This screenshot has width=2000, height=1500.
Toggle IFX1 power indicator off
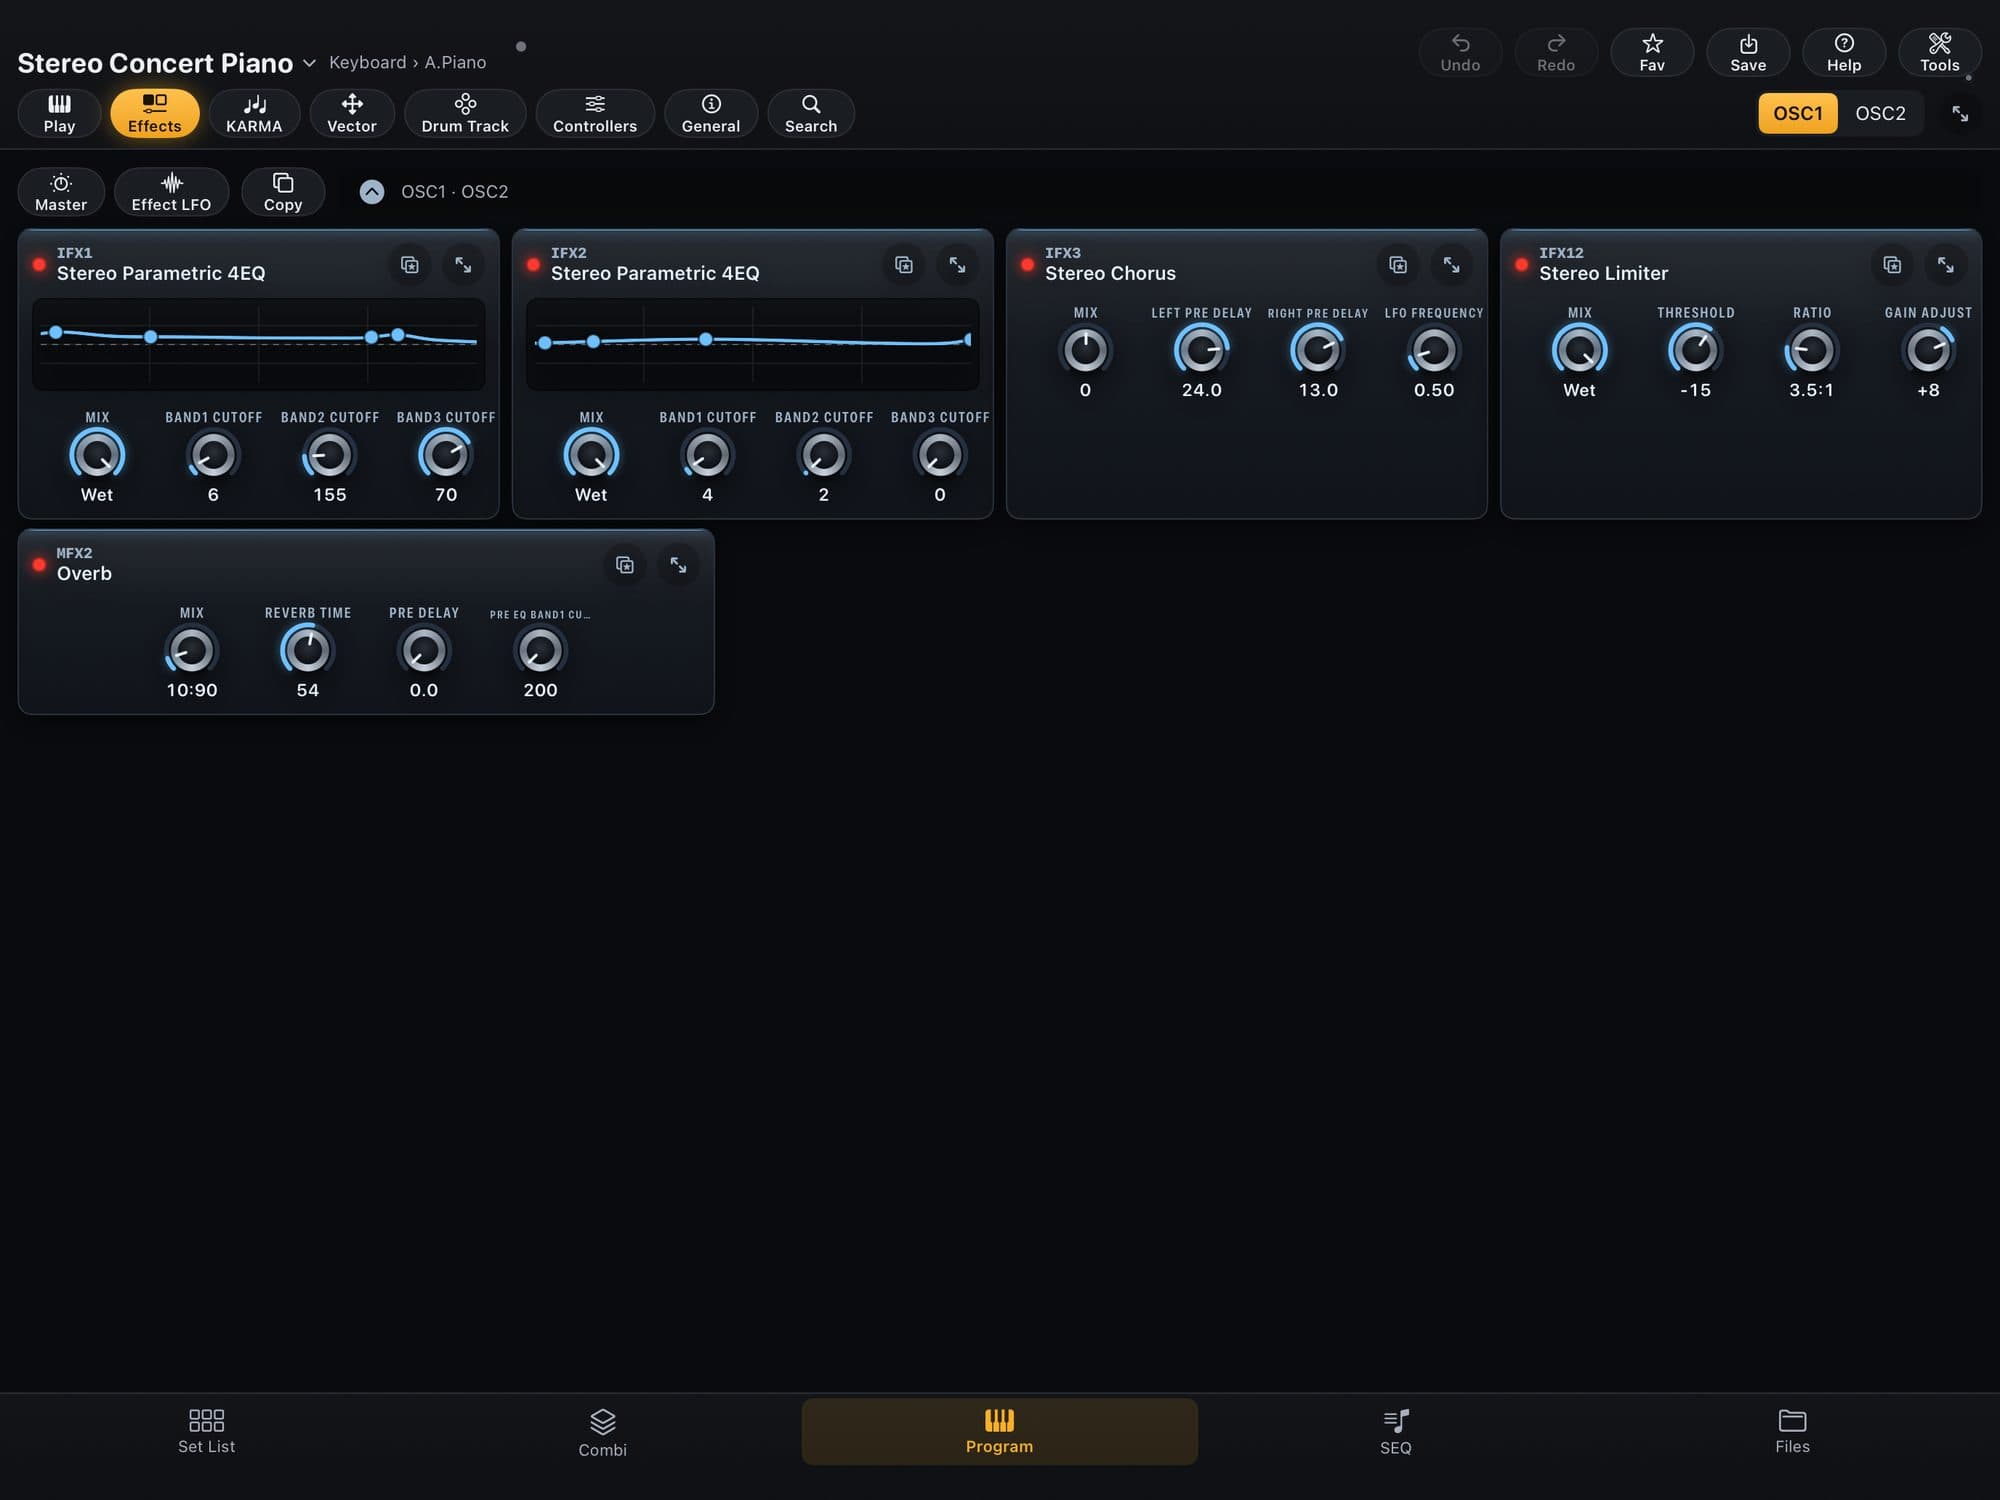[39, 265]
